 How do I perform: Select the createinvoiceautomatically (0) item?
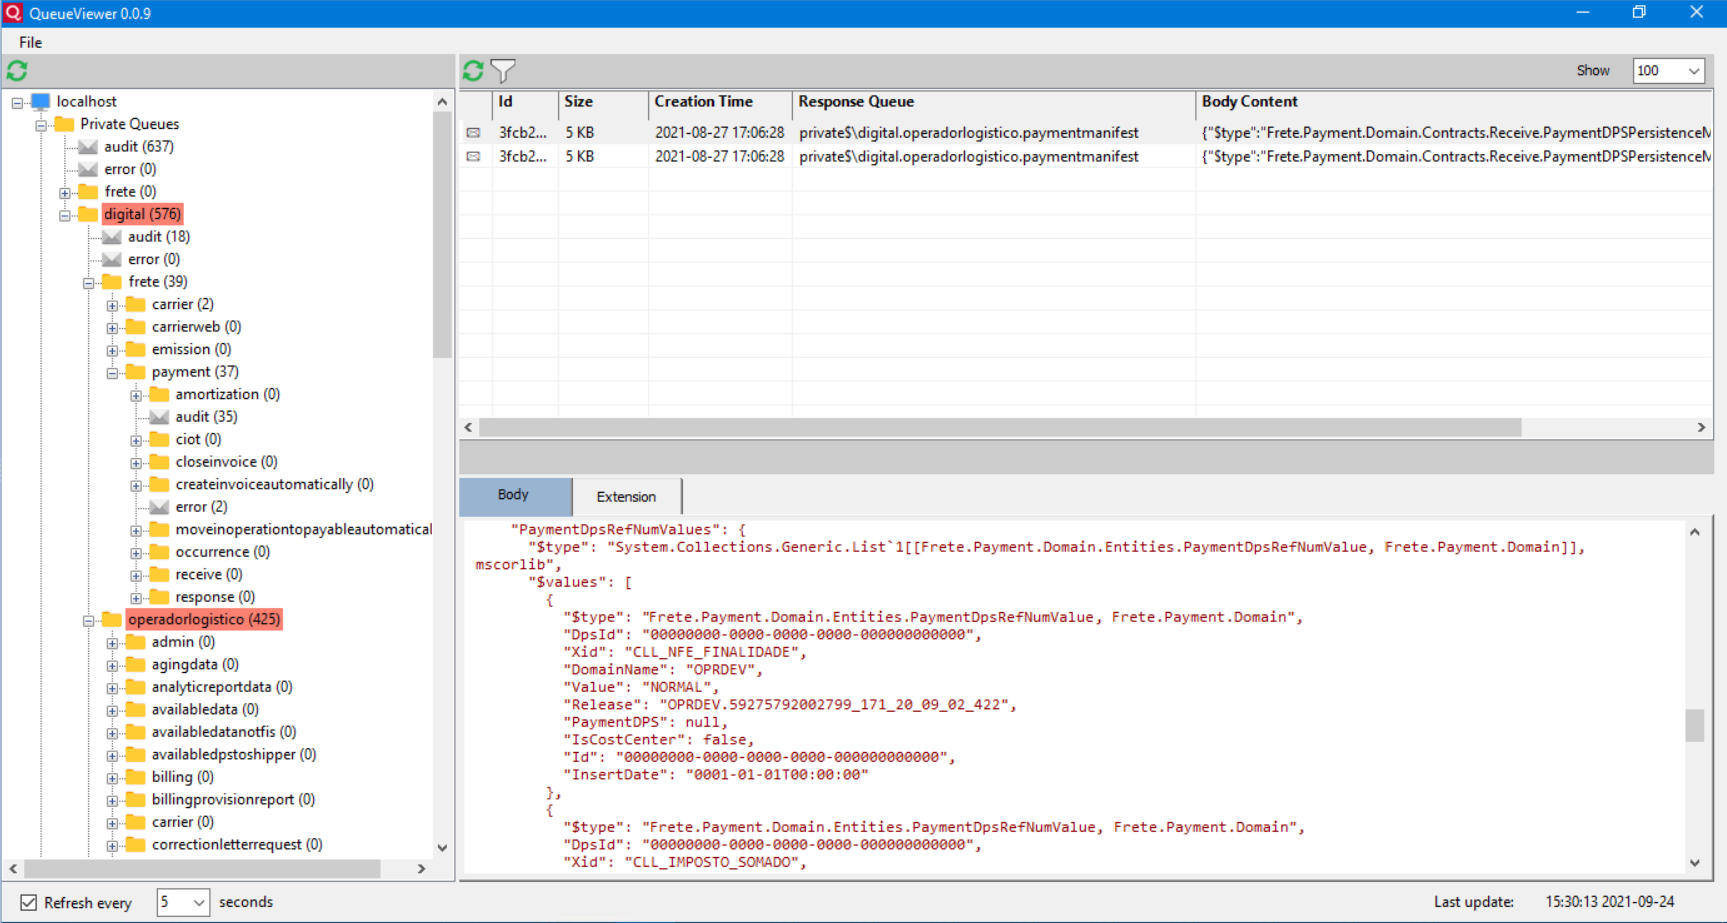(x=274, y=484)
